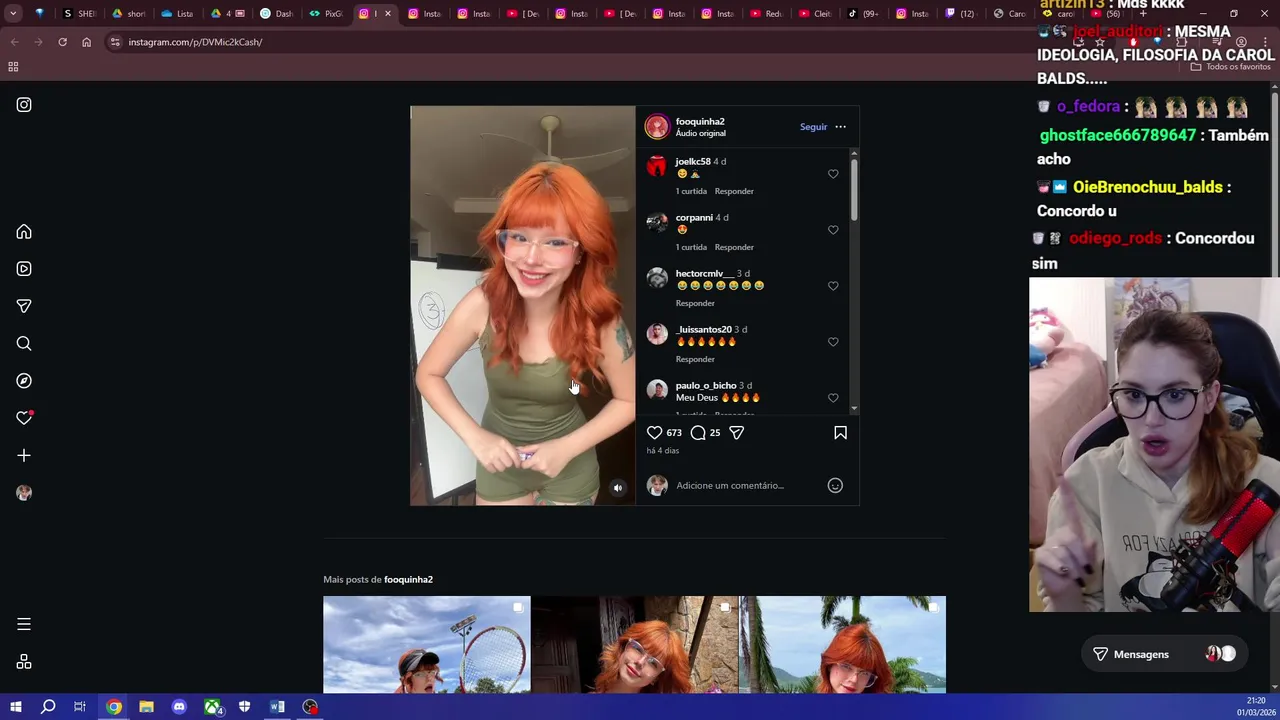Like corpanni's comment
Viewport: 1280px width, 720px height.
[x=833, y=230]
